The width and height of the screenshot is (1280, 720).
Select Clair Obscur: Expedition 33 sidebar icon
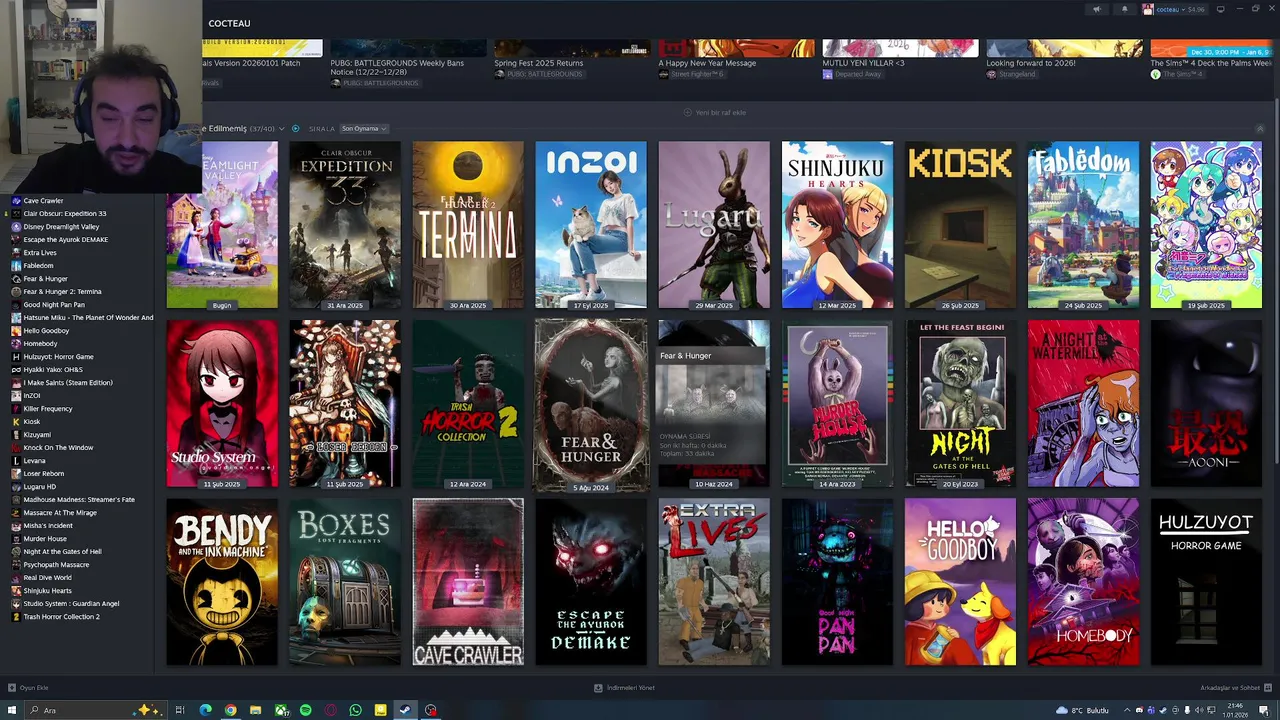(16, 214)
